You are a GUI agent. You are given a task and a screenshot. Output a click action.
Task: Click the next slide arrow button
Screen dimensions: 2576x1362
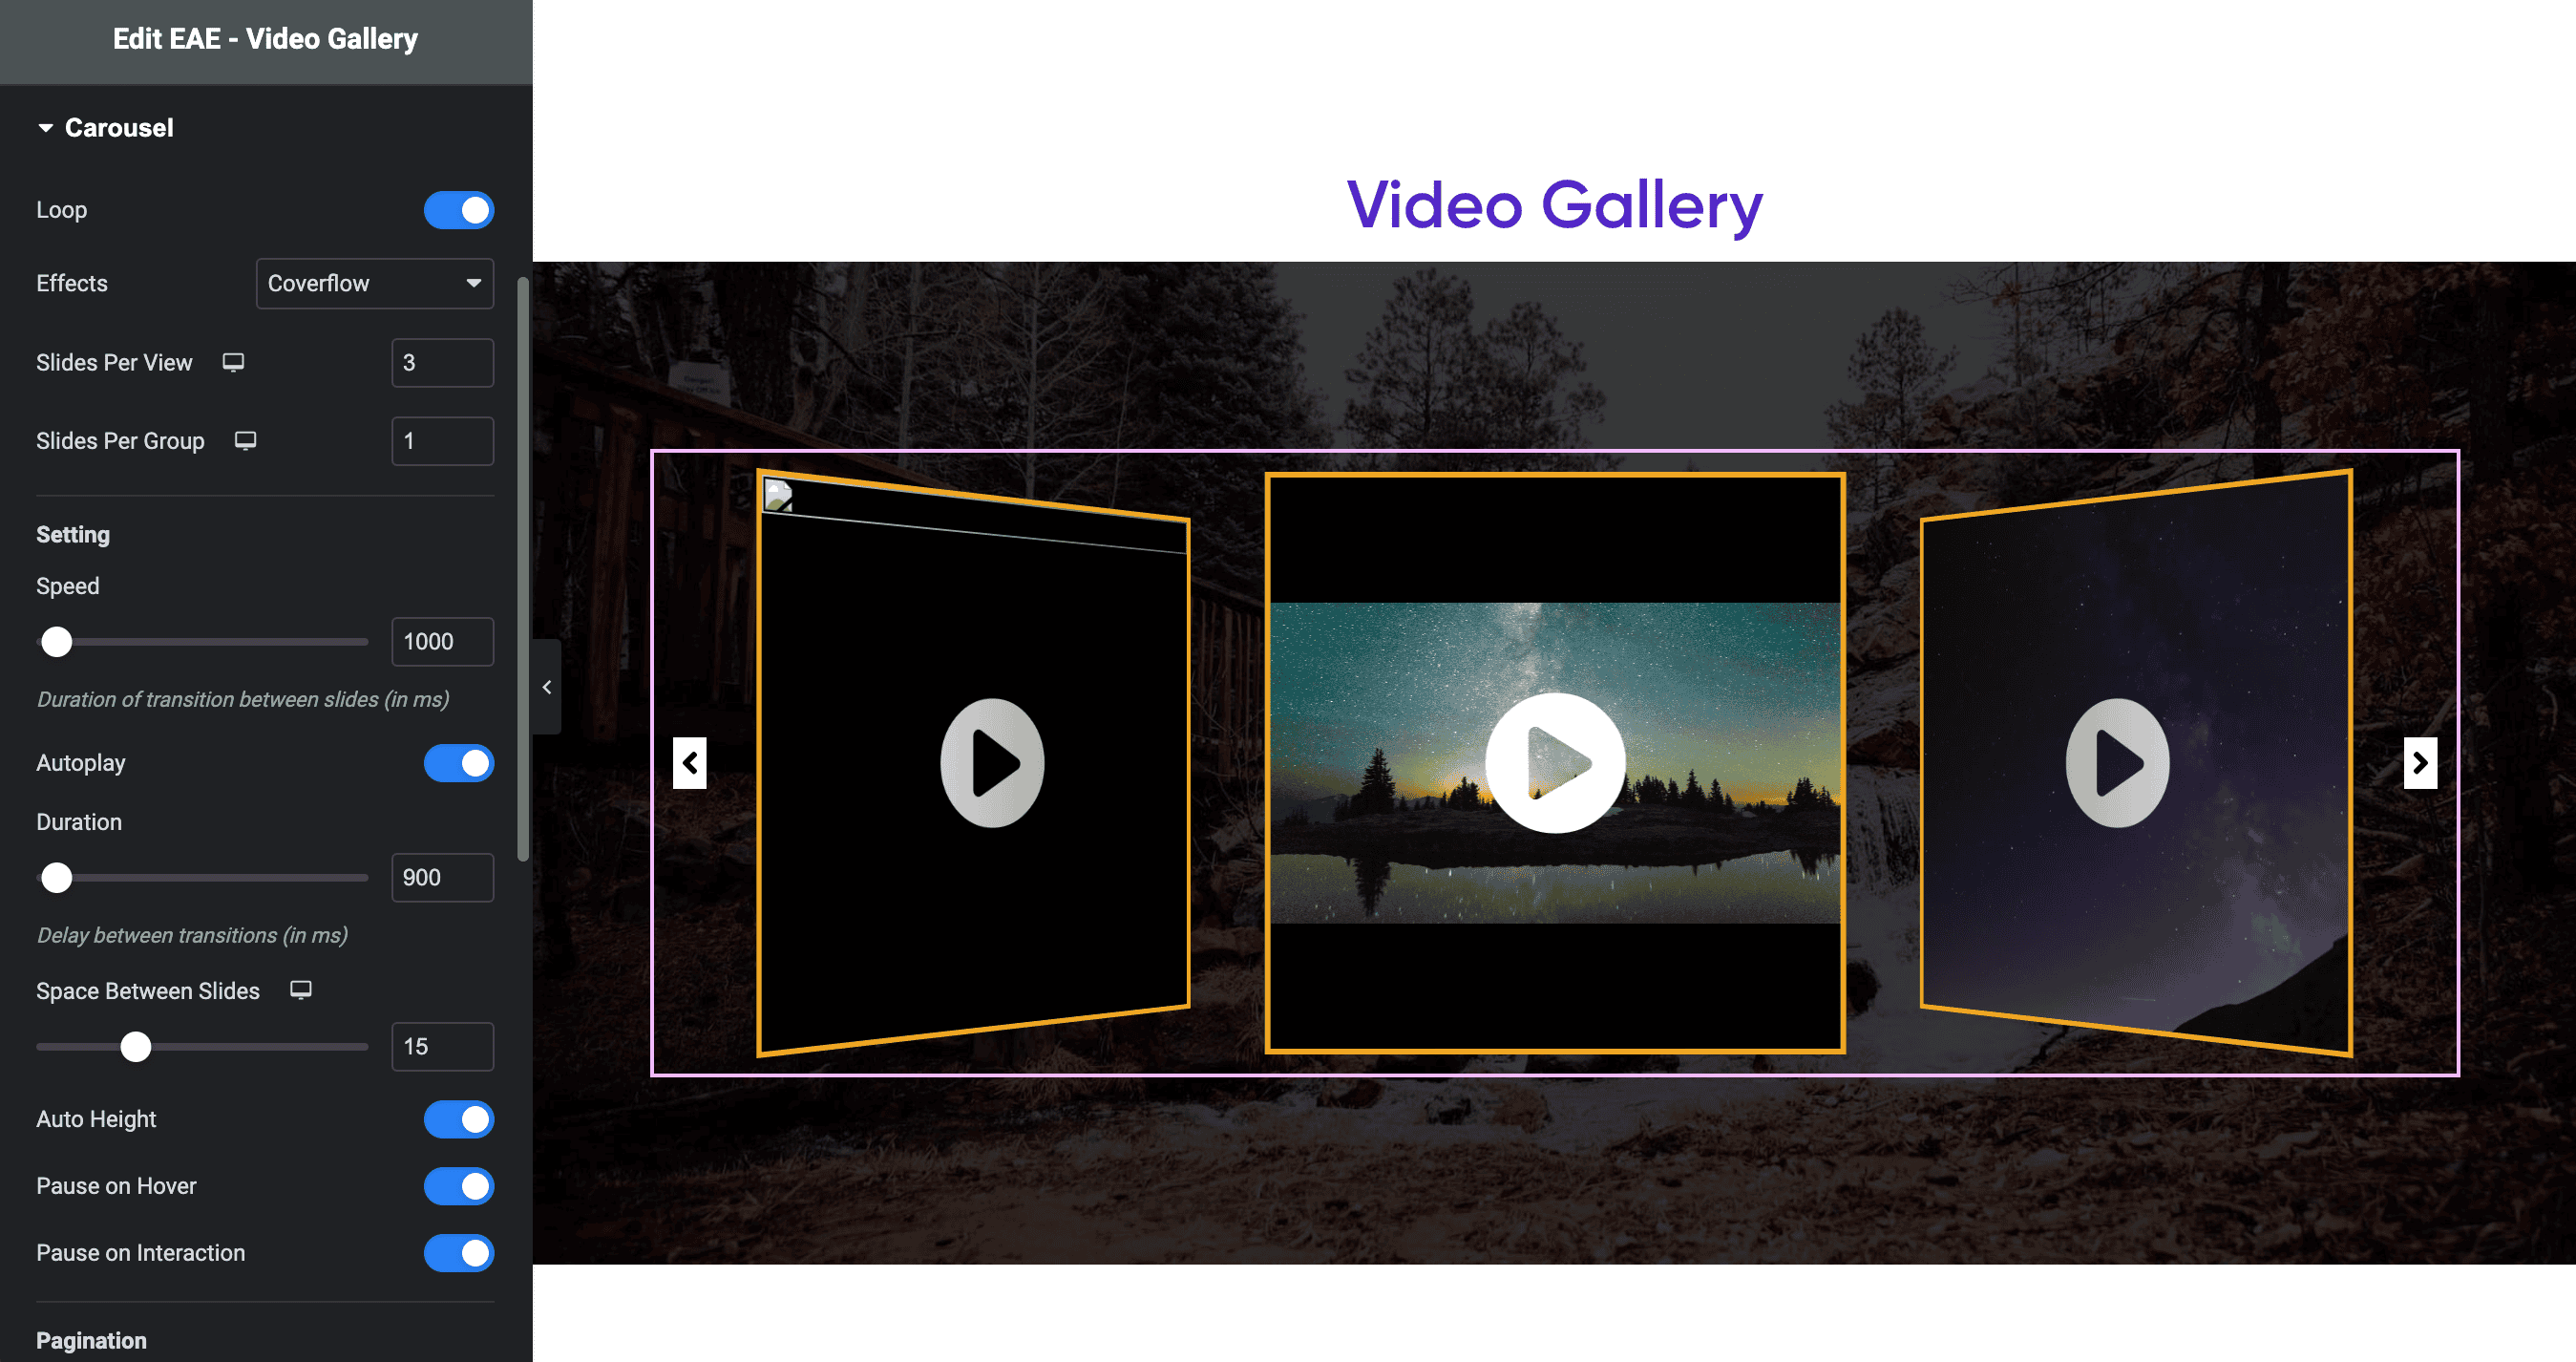point(2419,762)
